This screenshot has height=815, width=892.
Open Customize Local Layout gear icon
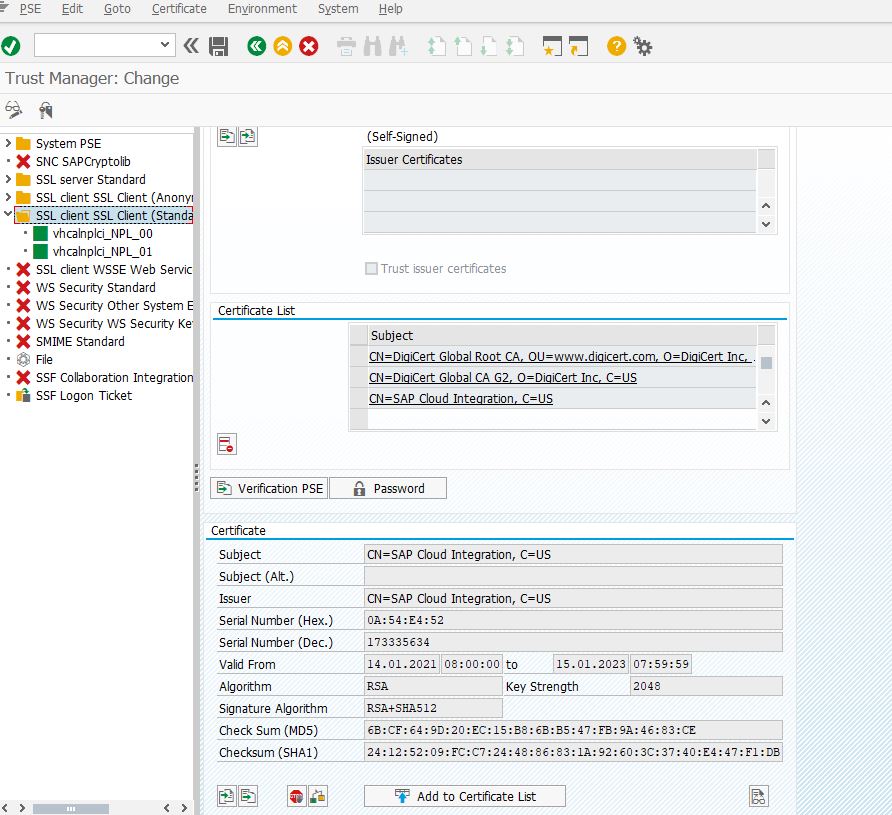(643, 46)
